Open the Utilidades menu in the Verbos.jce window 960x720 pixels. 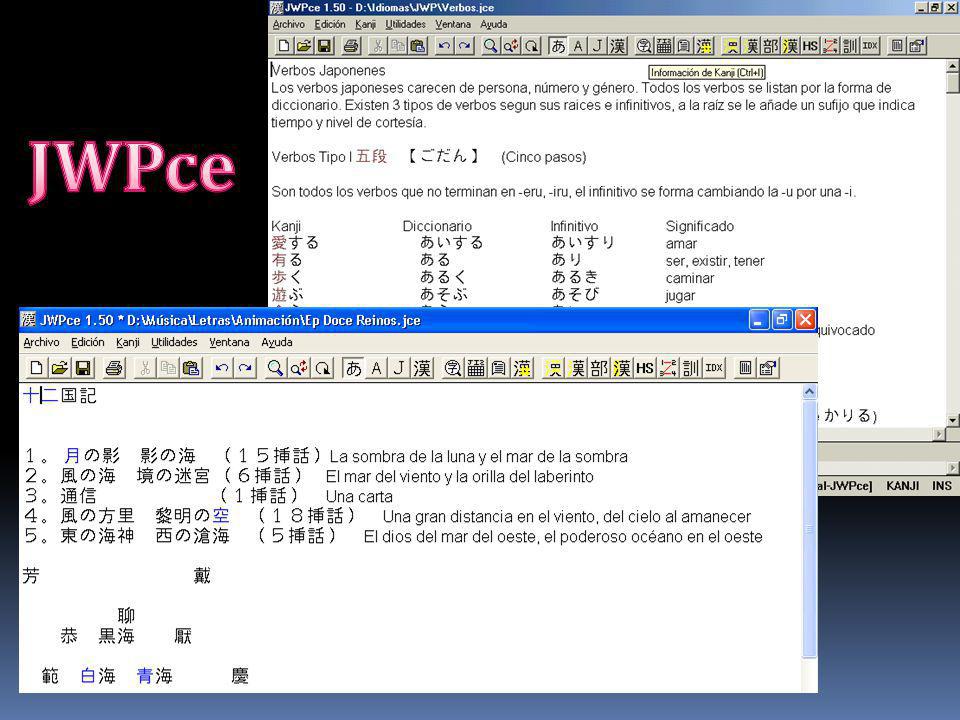point(405,24)
